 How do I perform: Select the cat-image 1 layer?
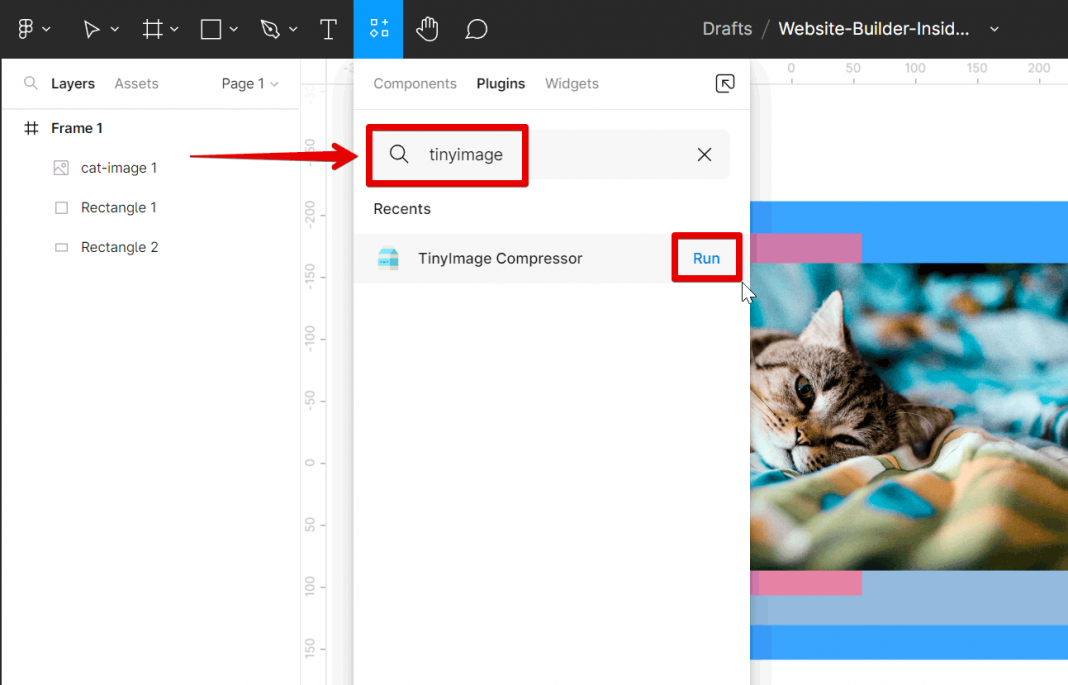(x=119, y=168)
